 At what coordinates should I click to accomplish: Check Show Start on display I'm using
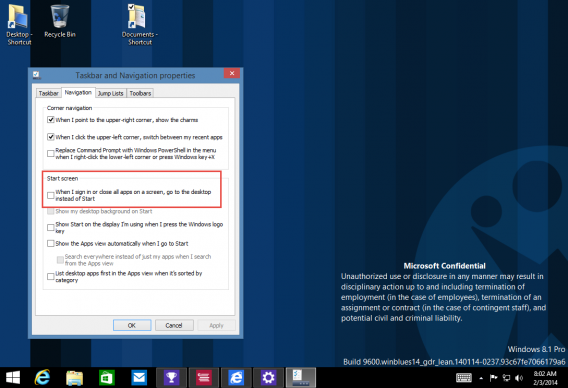(51, 228)
